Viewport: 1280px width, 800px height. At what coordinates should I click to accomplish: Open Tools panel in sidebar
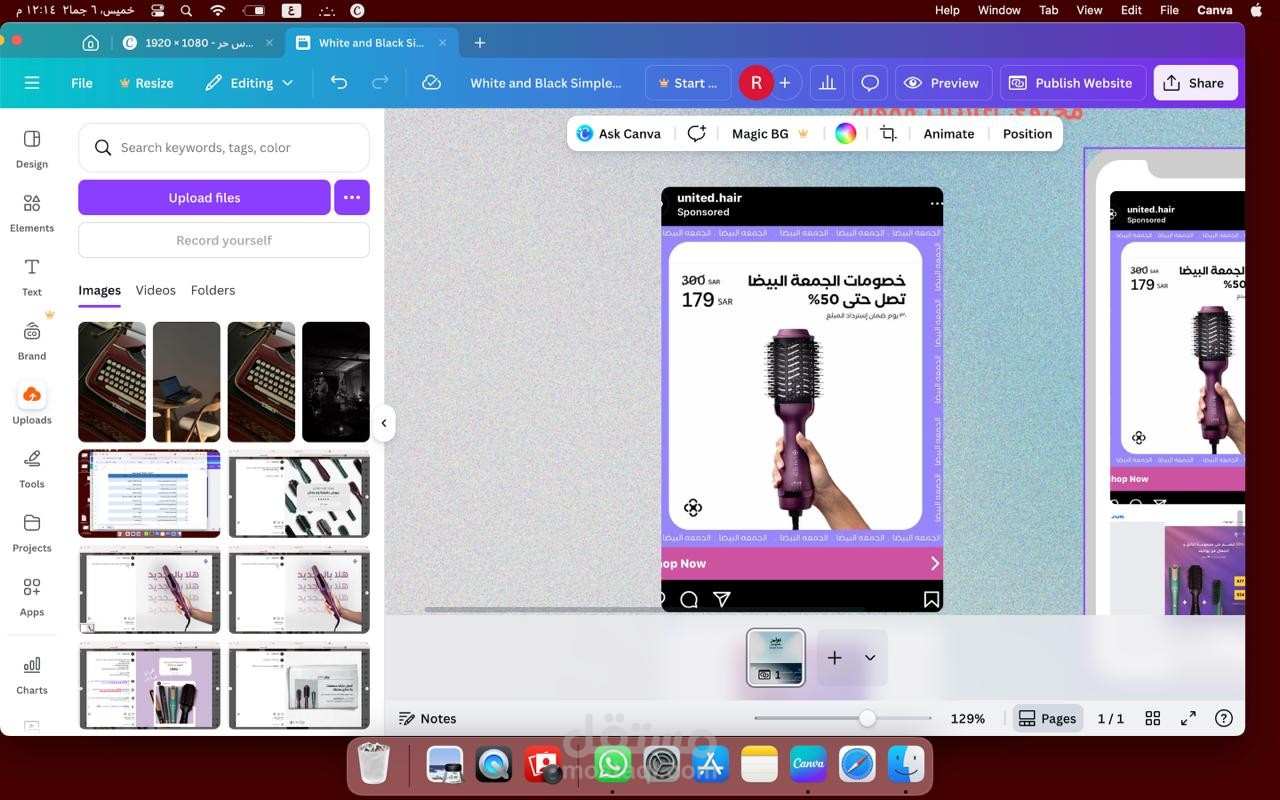tap(32, 468)
